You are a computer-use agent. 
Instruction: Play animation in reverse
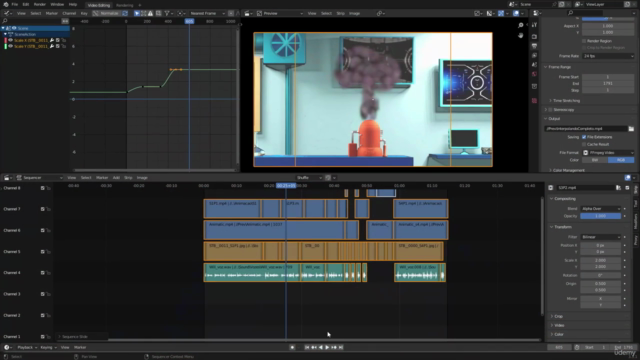(320, 347)
